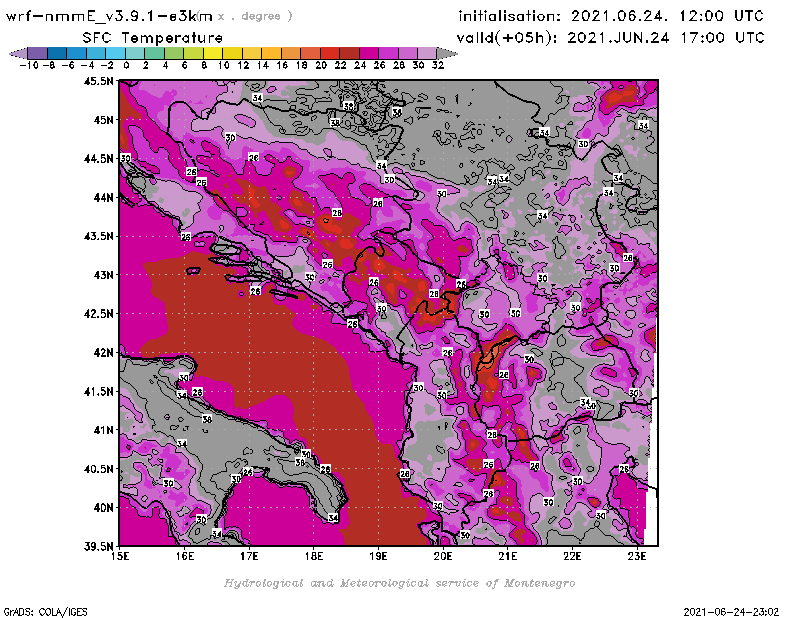Click the light orchid 30 to 32 legend swatch
The width and height of the screenshot is (800, 618).
tap(428, 53)
